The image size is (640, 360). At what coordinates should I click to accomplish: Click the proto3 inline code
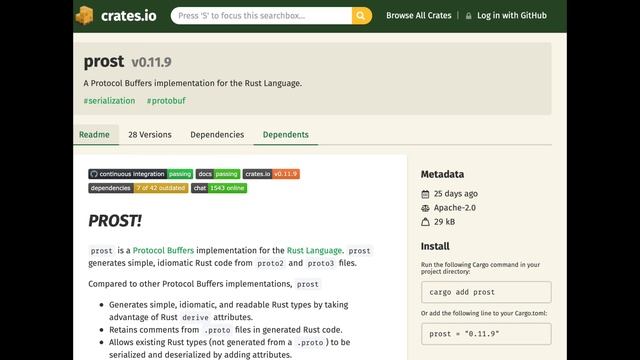coord(321,264)
